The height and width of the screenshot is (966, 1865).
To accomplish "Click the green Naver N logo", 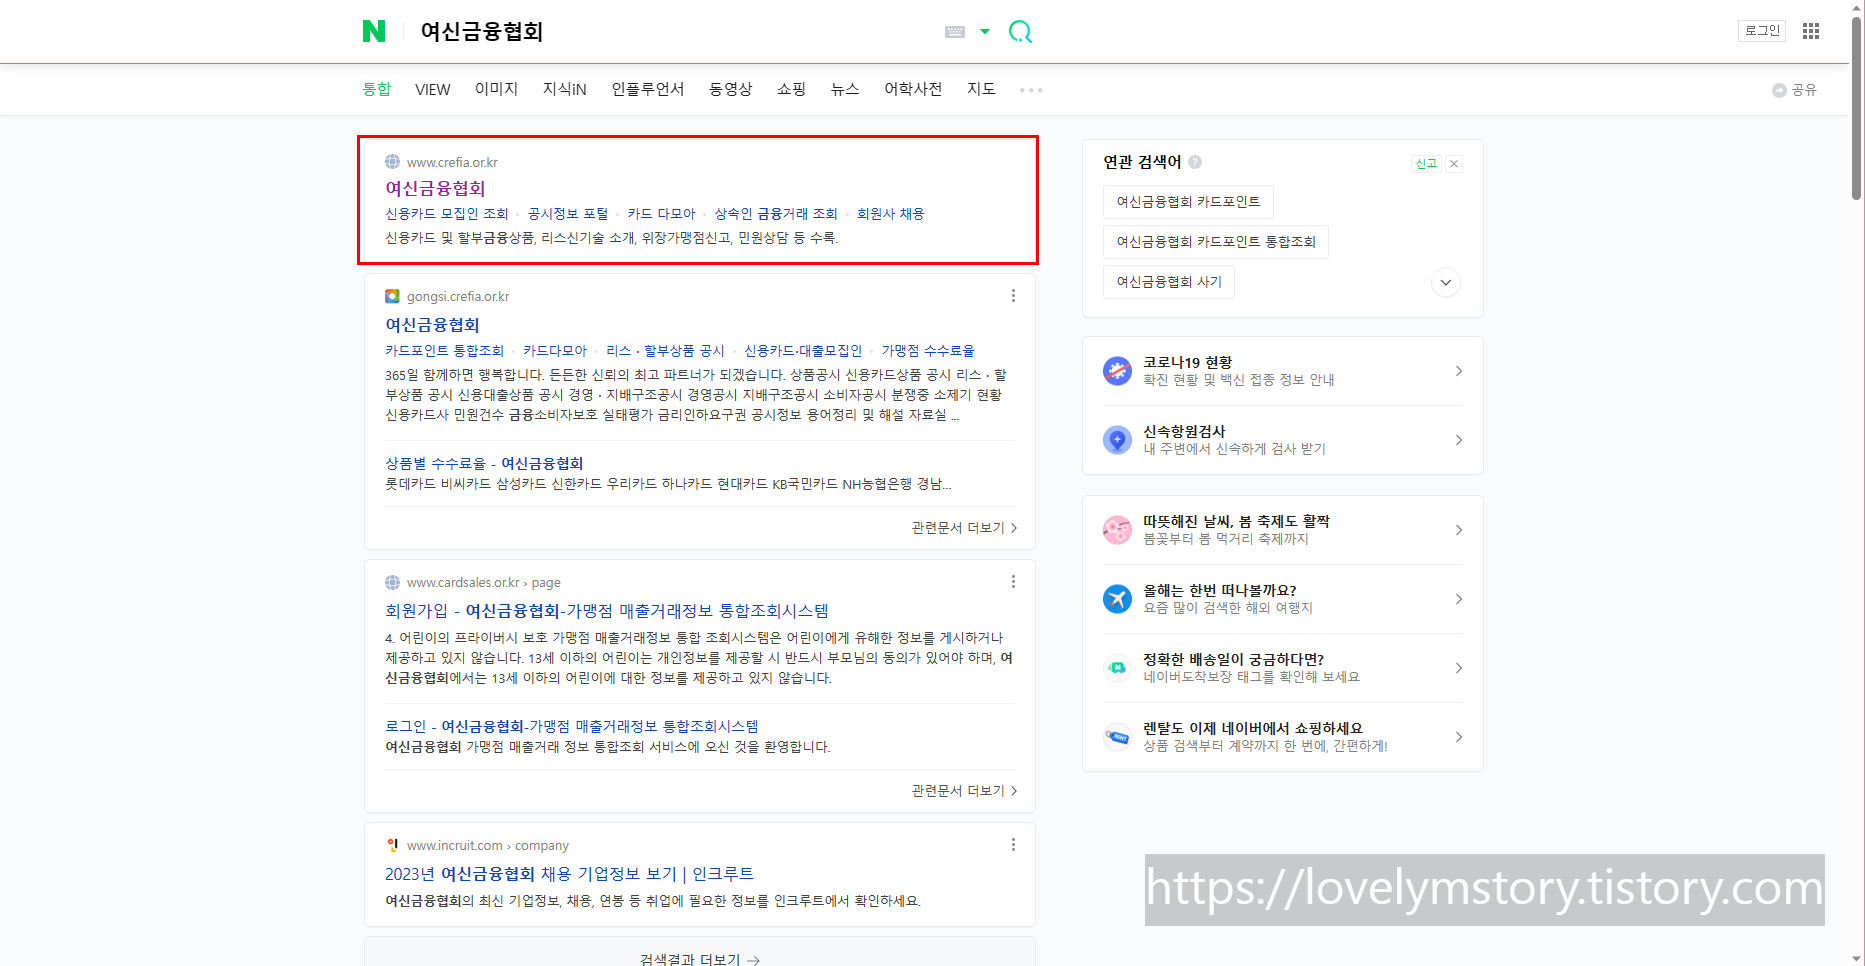I will click(x=374, y=31).
